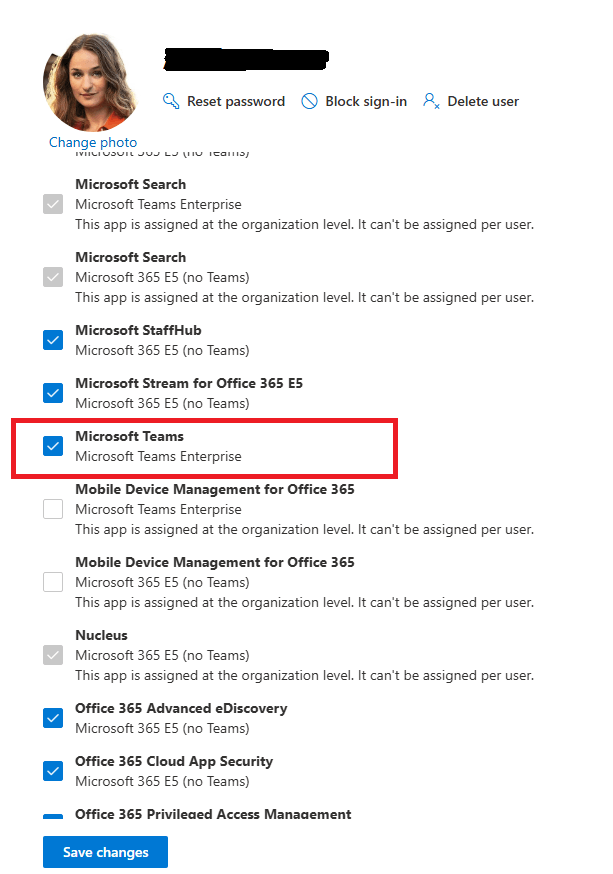Click the 'Nucleus' app label

[x=101, y=635]
